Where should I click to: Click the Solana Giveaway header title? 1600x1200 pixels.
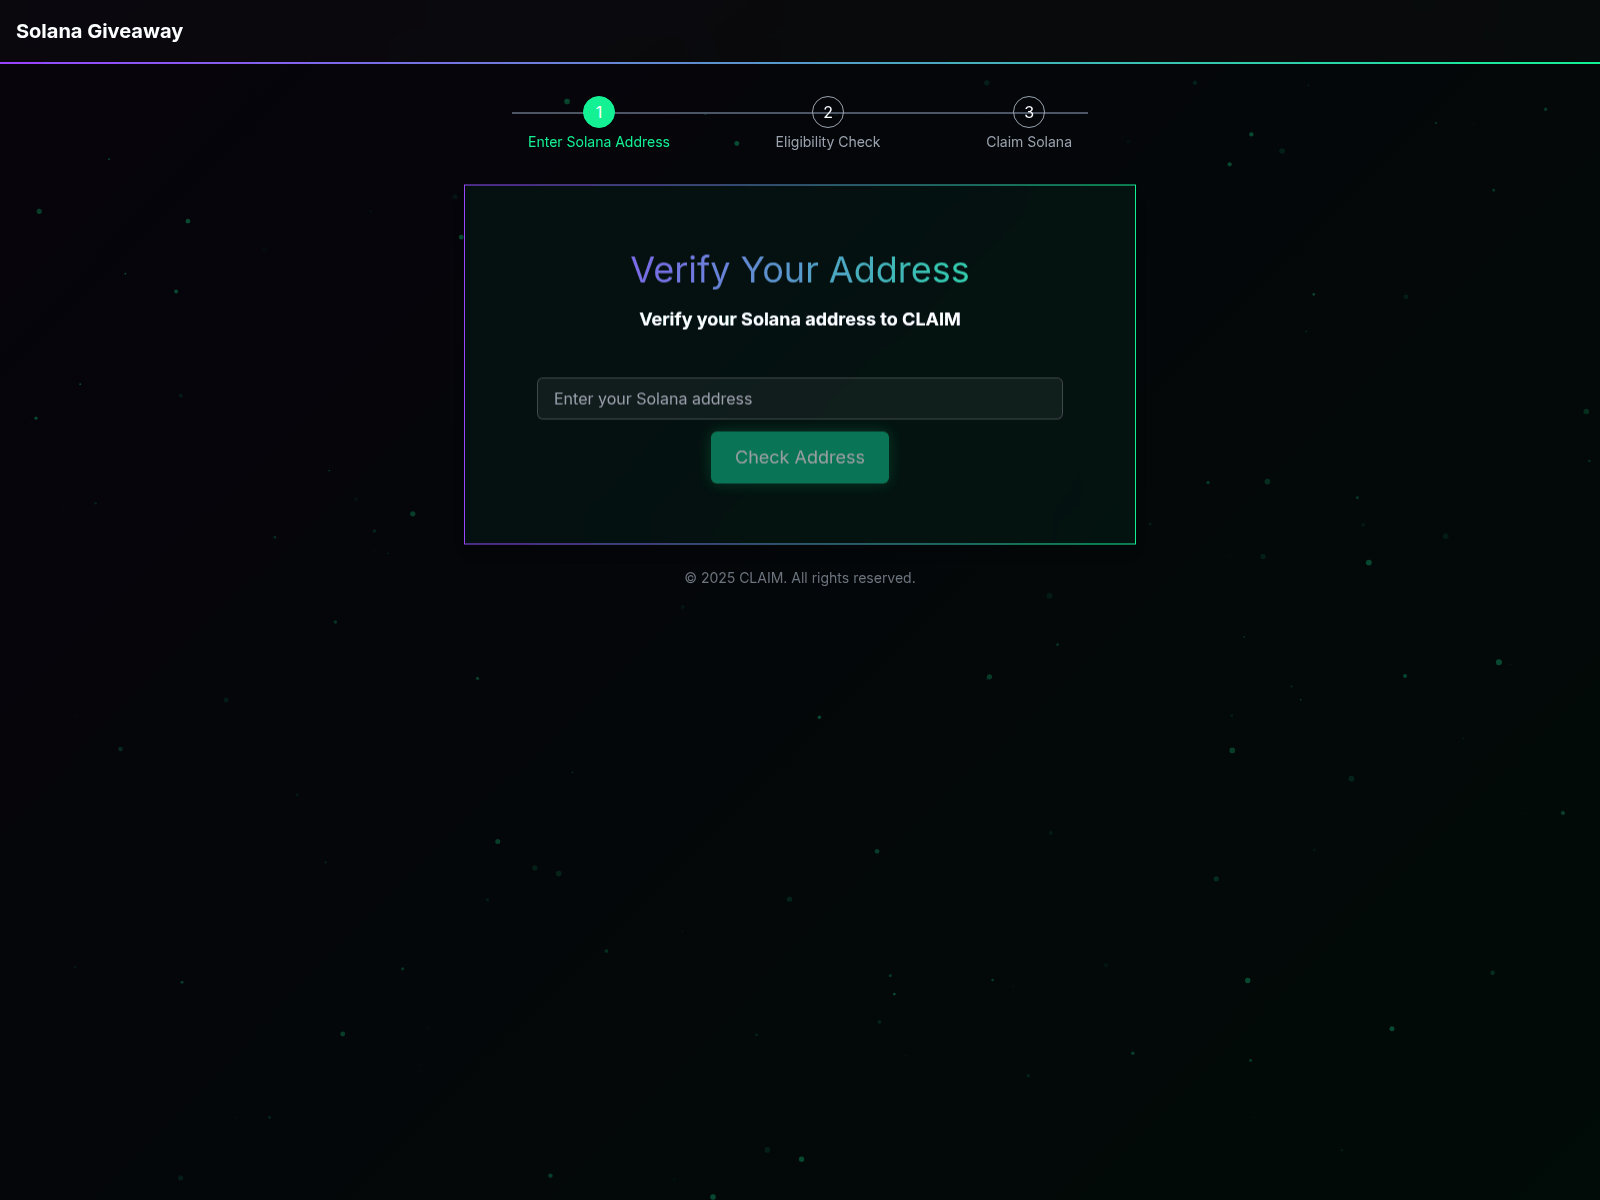[x=100, y=31]
